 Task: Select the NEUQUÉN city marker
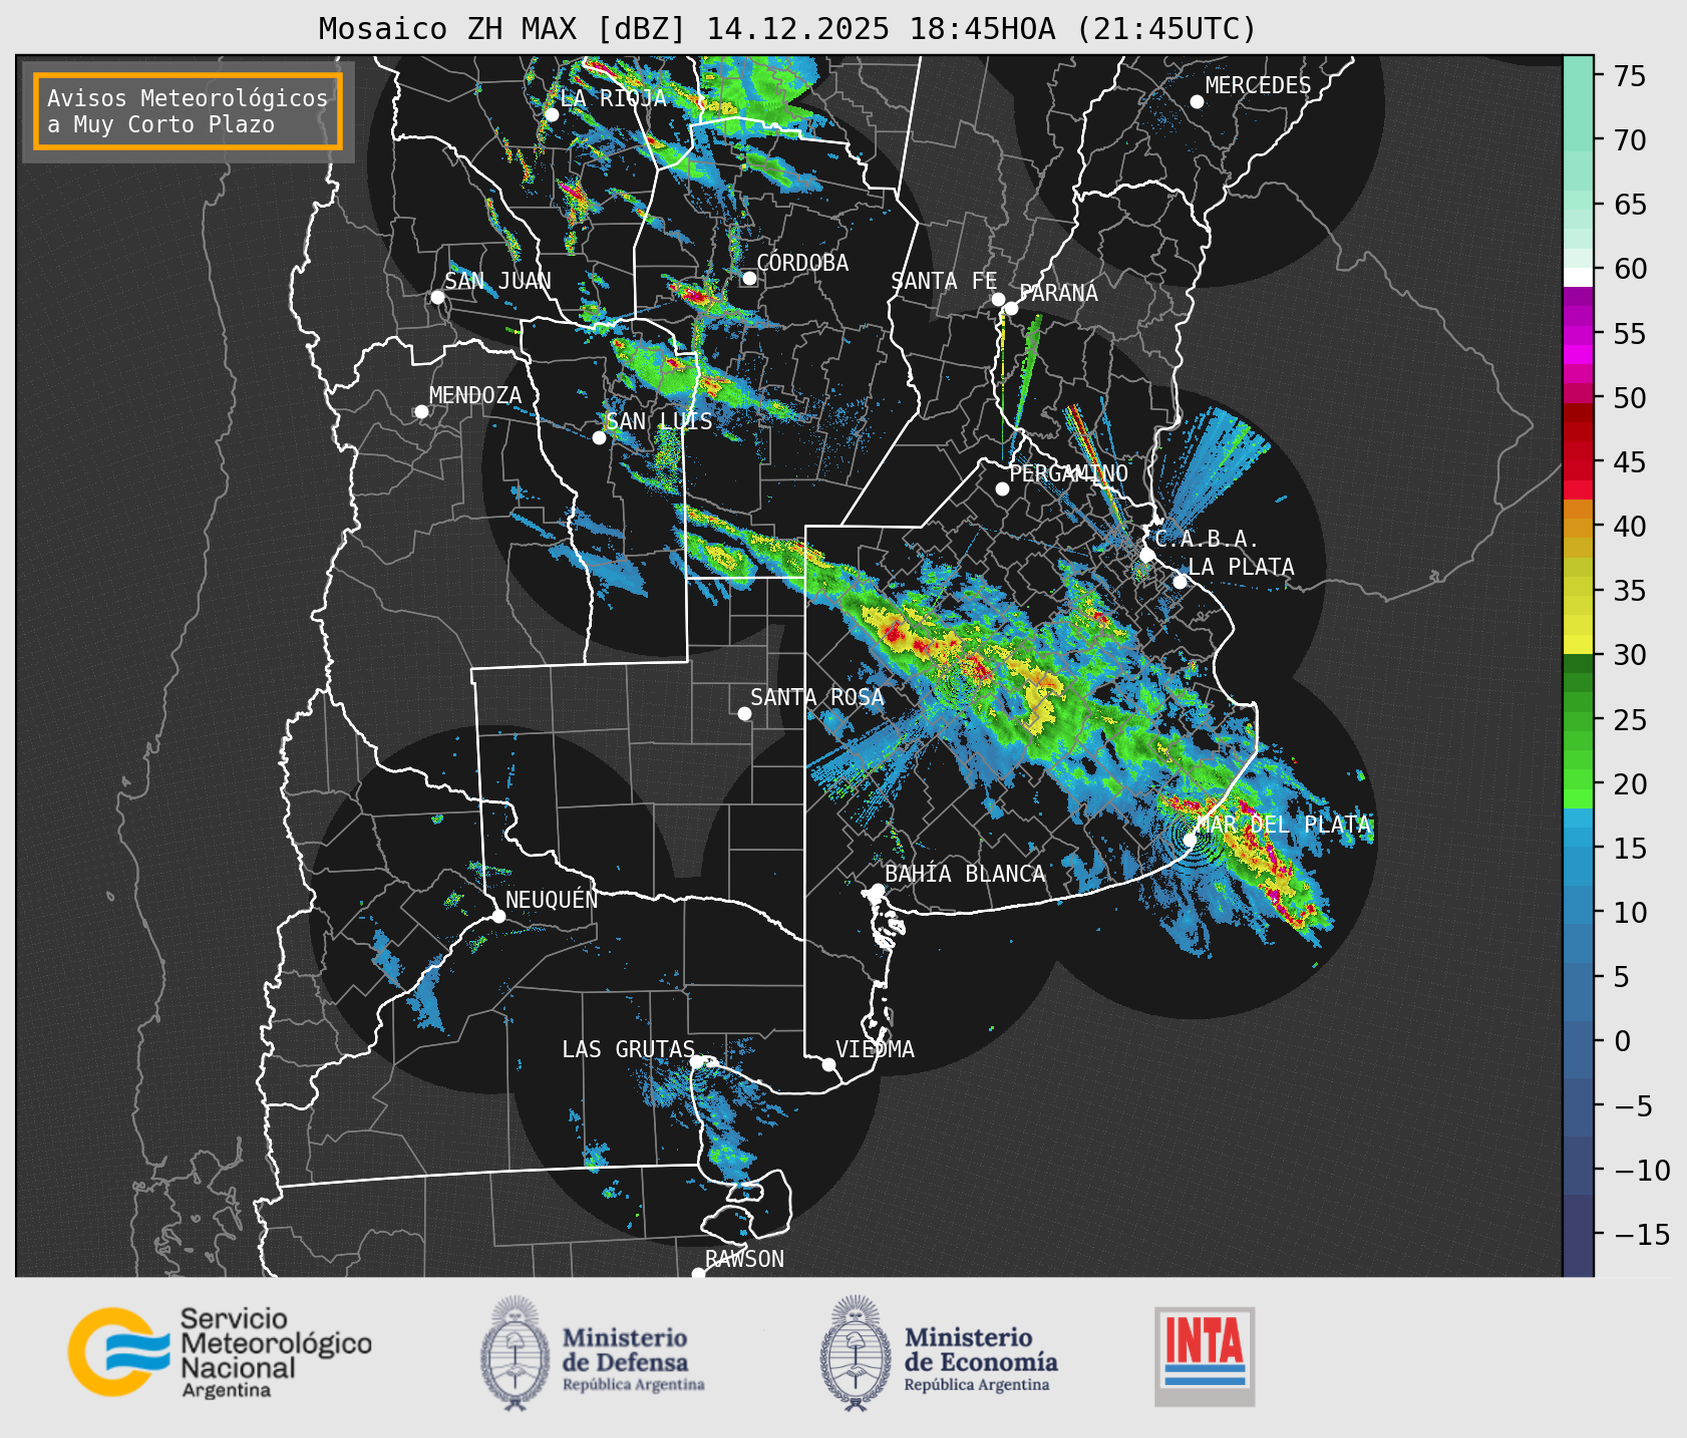point(498,916)
